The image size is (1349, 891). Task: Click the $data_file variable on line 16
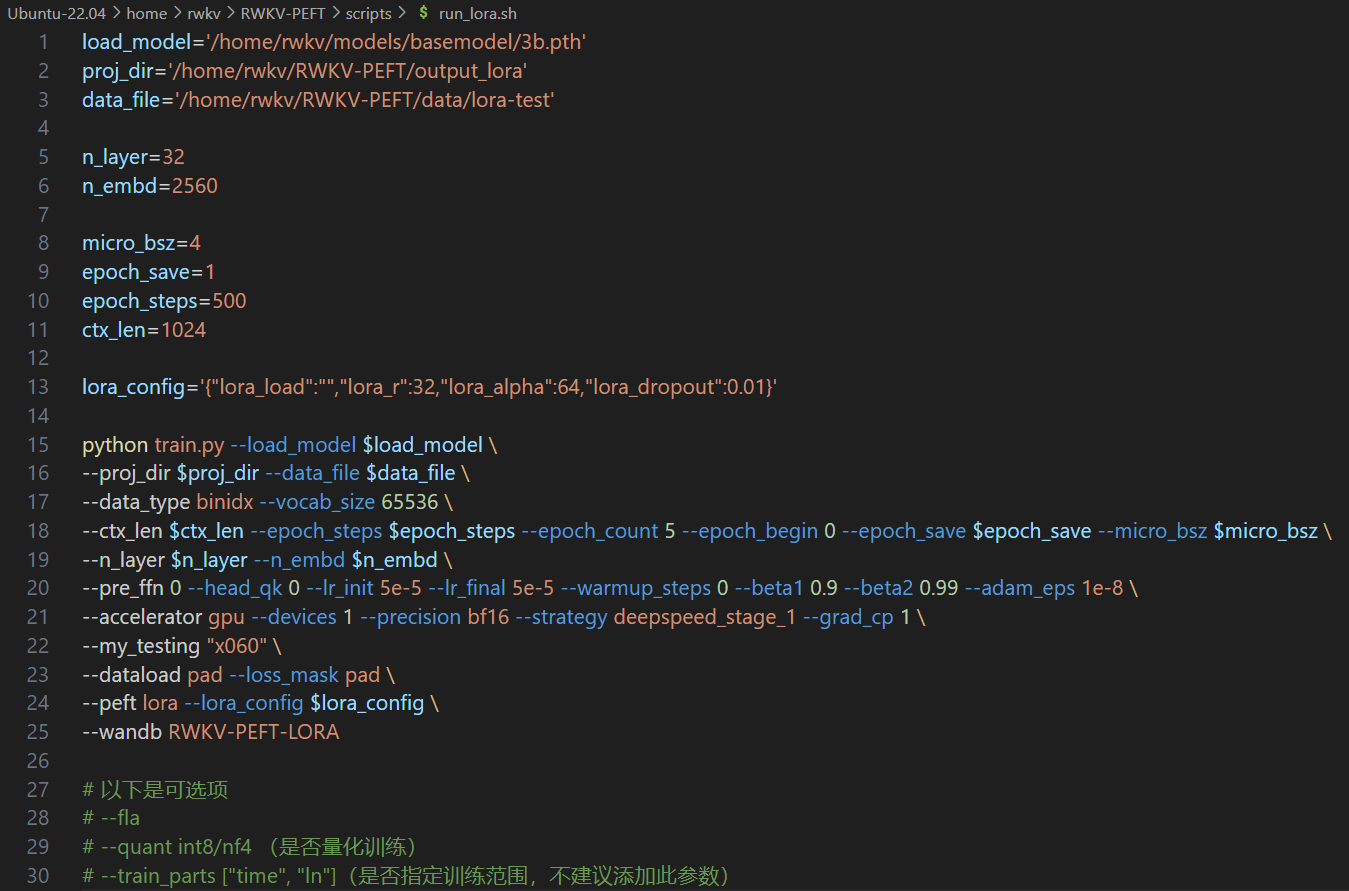(x=411, y=473)
